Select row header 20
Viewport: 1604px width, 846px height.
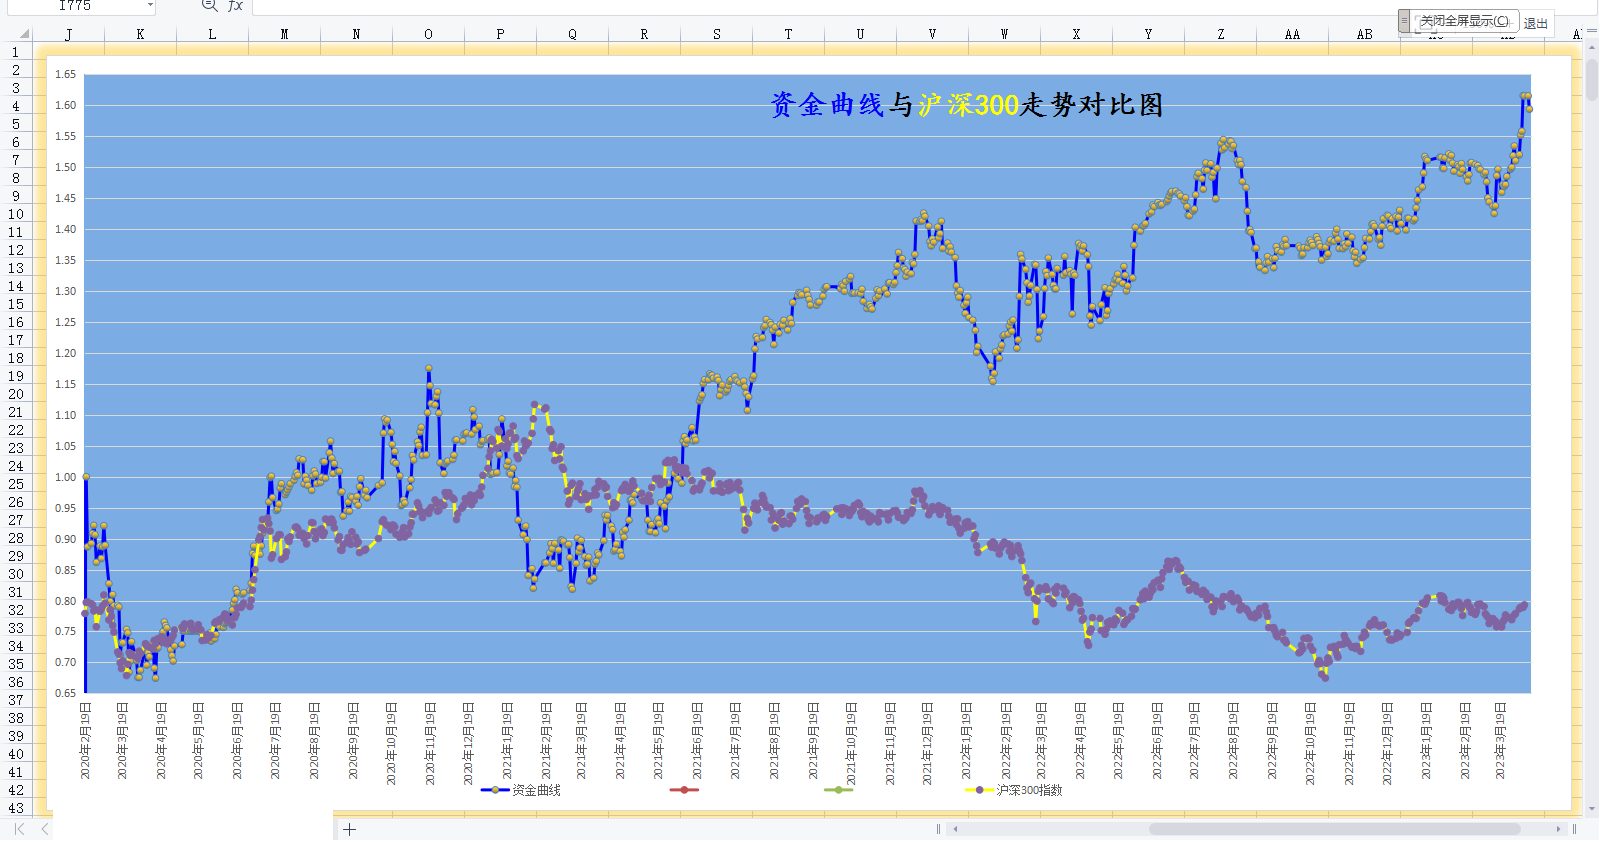click(x=16, y=394)
